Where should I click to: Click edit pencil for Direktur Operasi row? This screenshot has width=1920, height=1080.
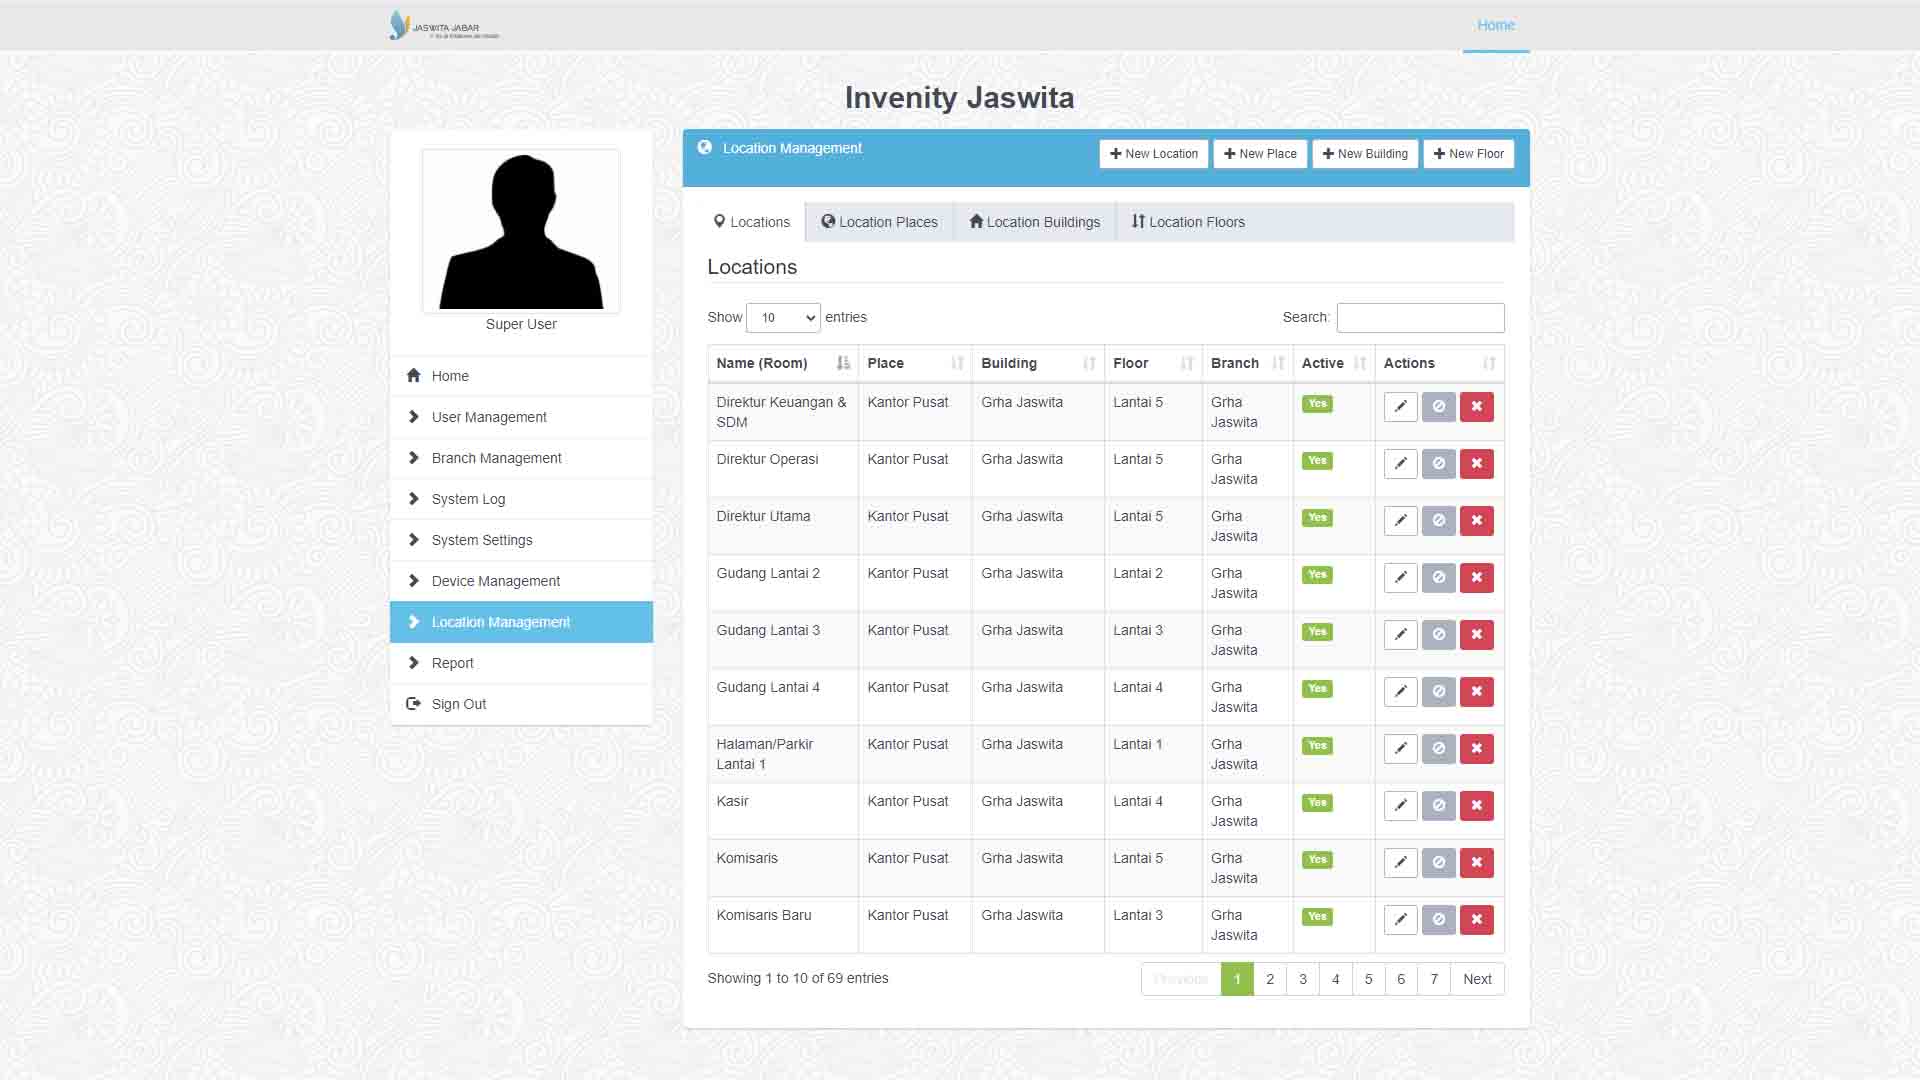tap(1400, 464)
